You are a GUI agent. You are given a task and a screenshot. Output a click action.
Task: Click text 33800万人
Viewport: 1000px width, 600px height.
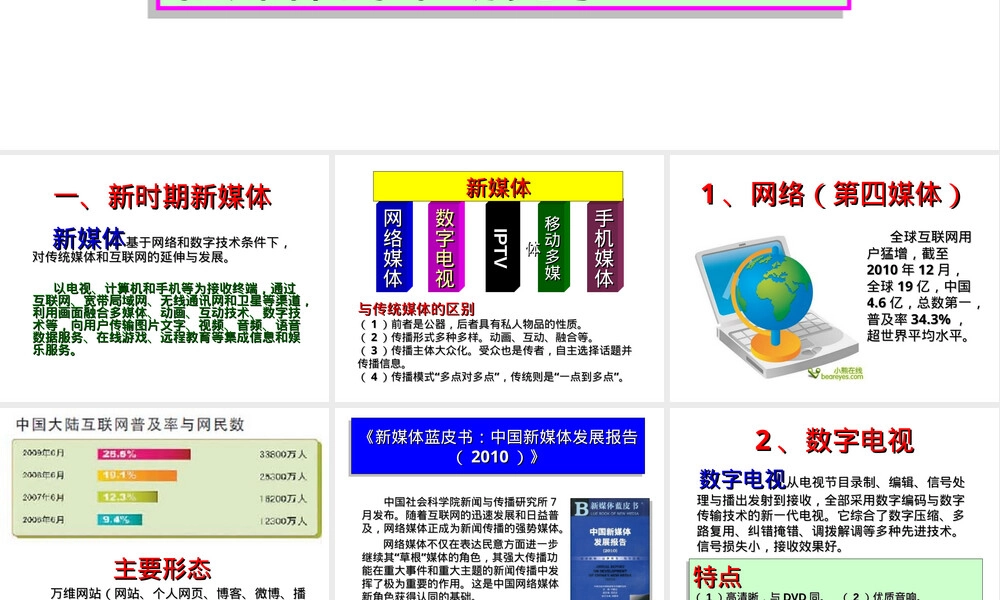click(x=283, y=454)
